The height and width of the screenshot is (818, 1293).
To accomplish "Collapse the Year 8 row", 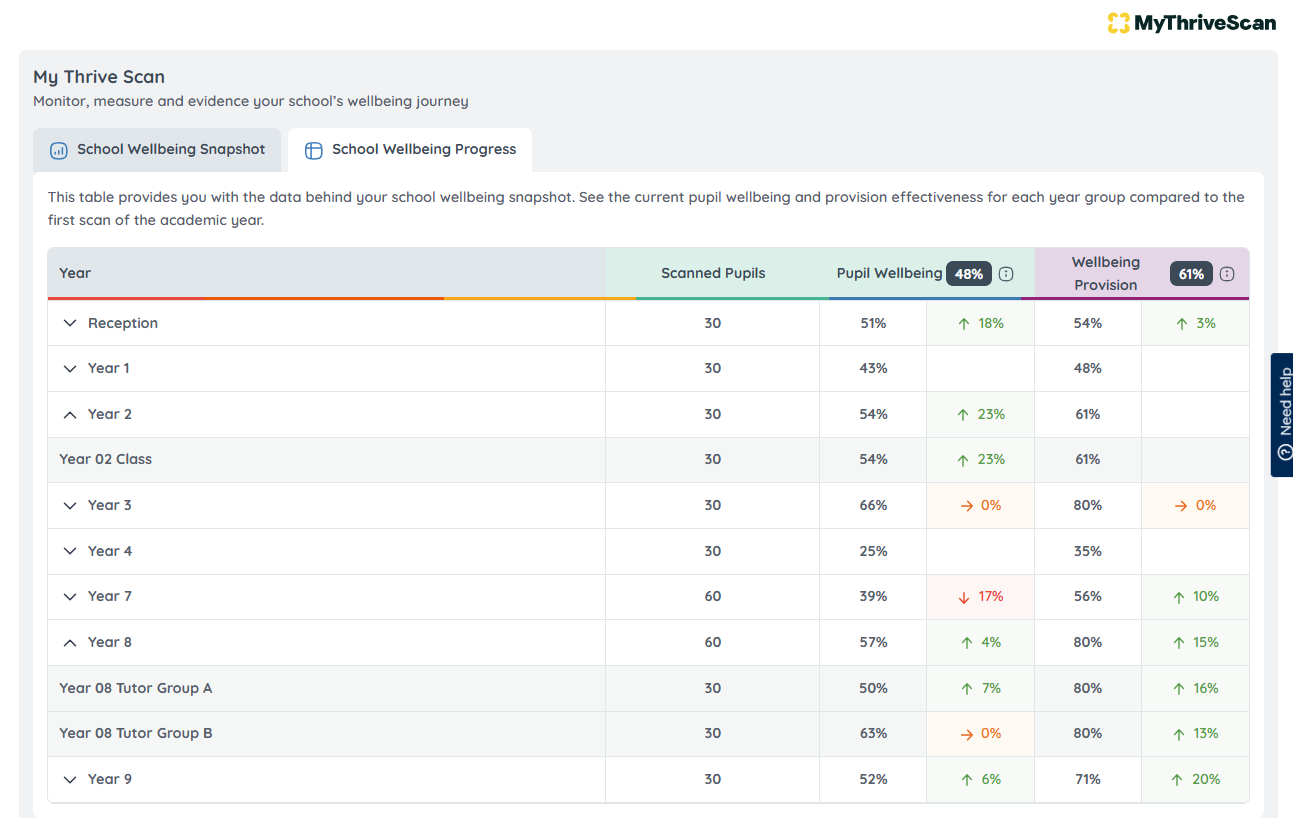I will pos(69,642).
